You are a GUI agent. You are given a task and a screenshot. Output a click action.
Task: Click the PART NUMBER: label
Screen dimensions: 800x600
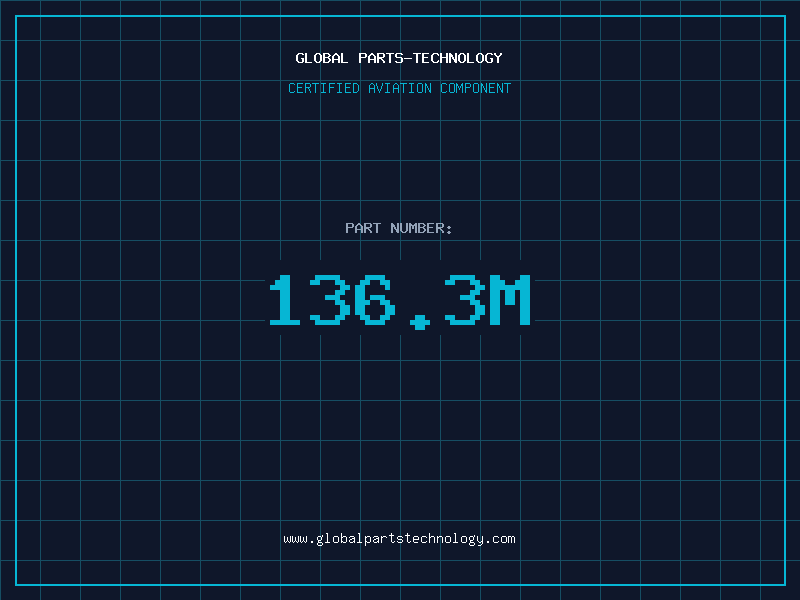coord(399,229)
